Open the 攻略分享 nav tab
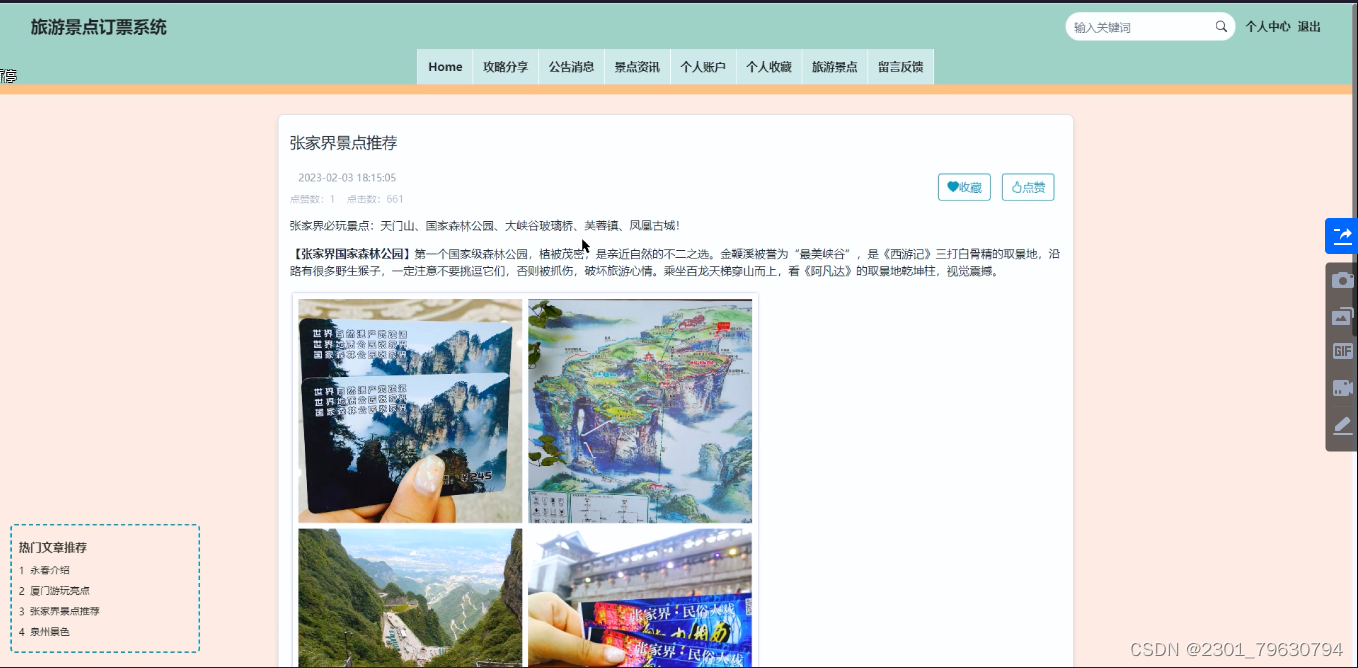1358x668 pixels. click(x=505, y=67)
